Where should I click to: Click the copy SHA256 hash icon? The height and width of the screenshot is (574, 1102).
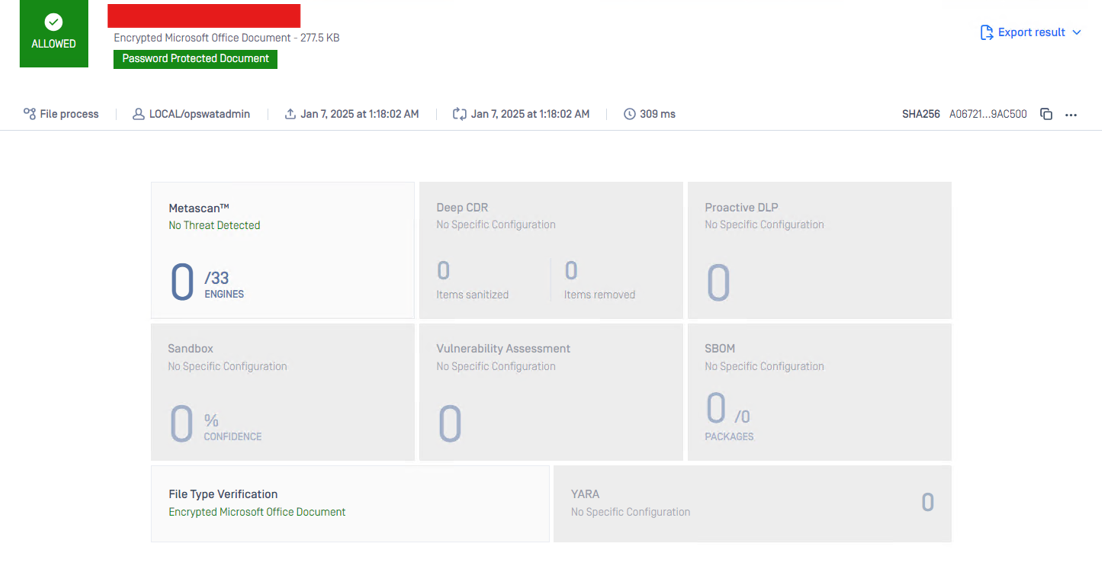point(1046,114)
